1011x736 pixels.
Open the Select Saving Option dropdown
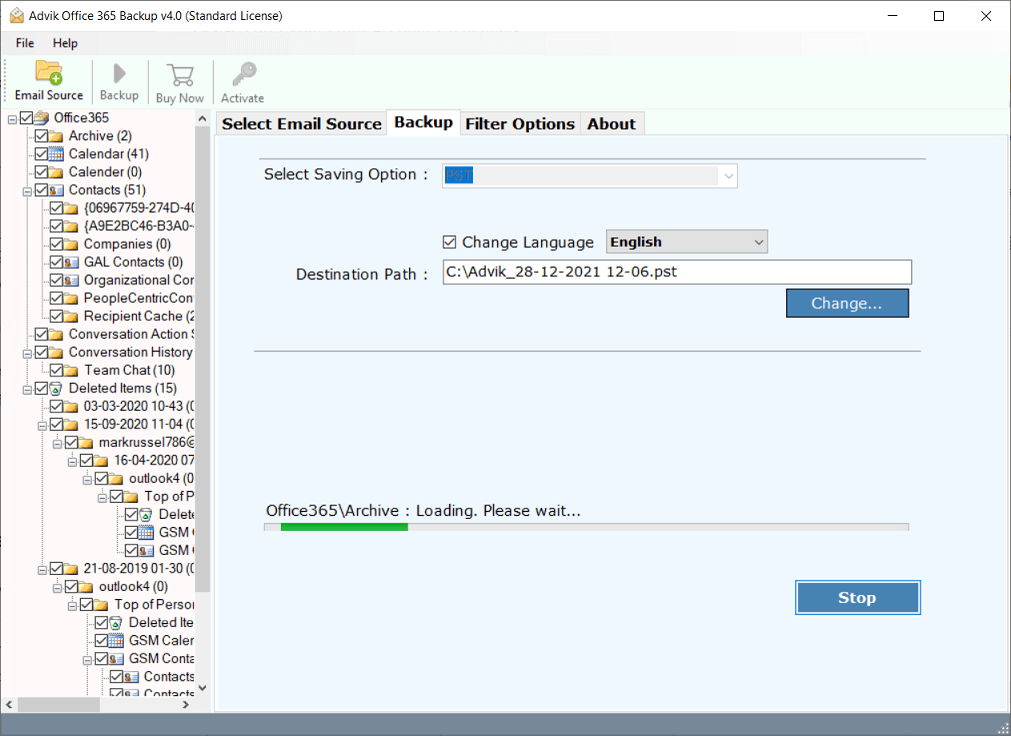tap(729, 176)
